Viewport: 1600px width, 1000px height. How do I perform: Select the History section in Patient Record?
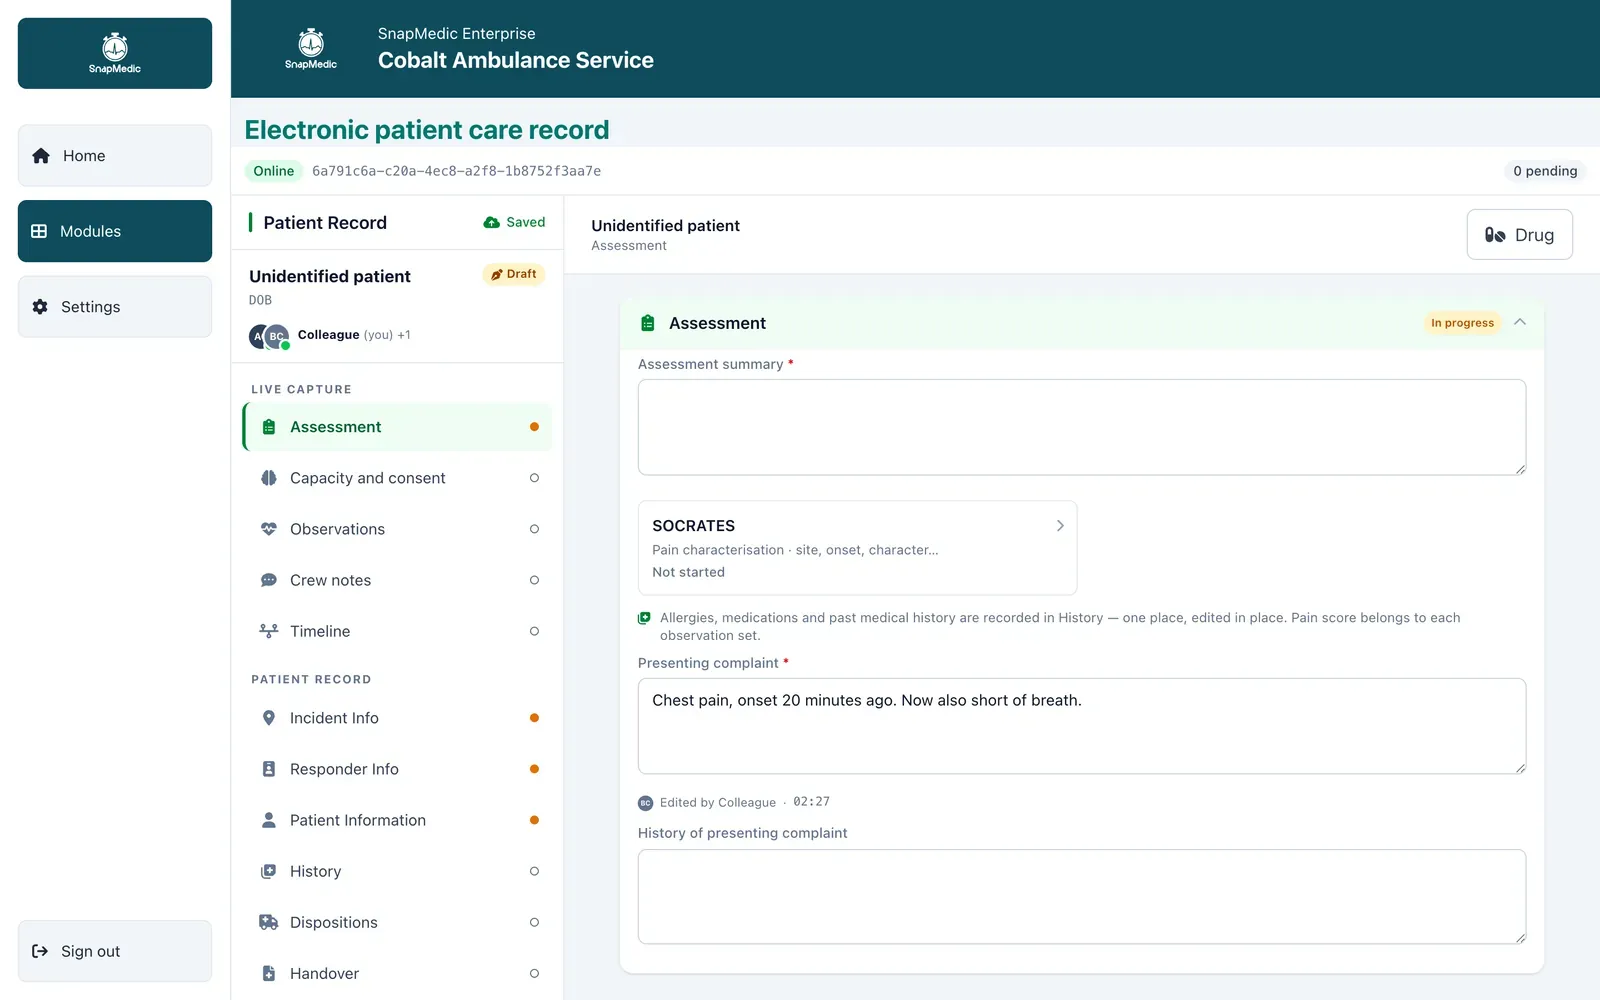398,871
